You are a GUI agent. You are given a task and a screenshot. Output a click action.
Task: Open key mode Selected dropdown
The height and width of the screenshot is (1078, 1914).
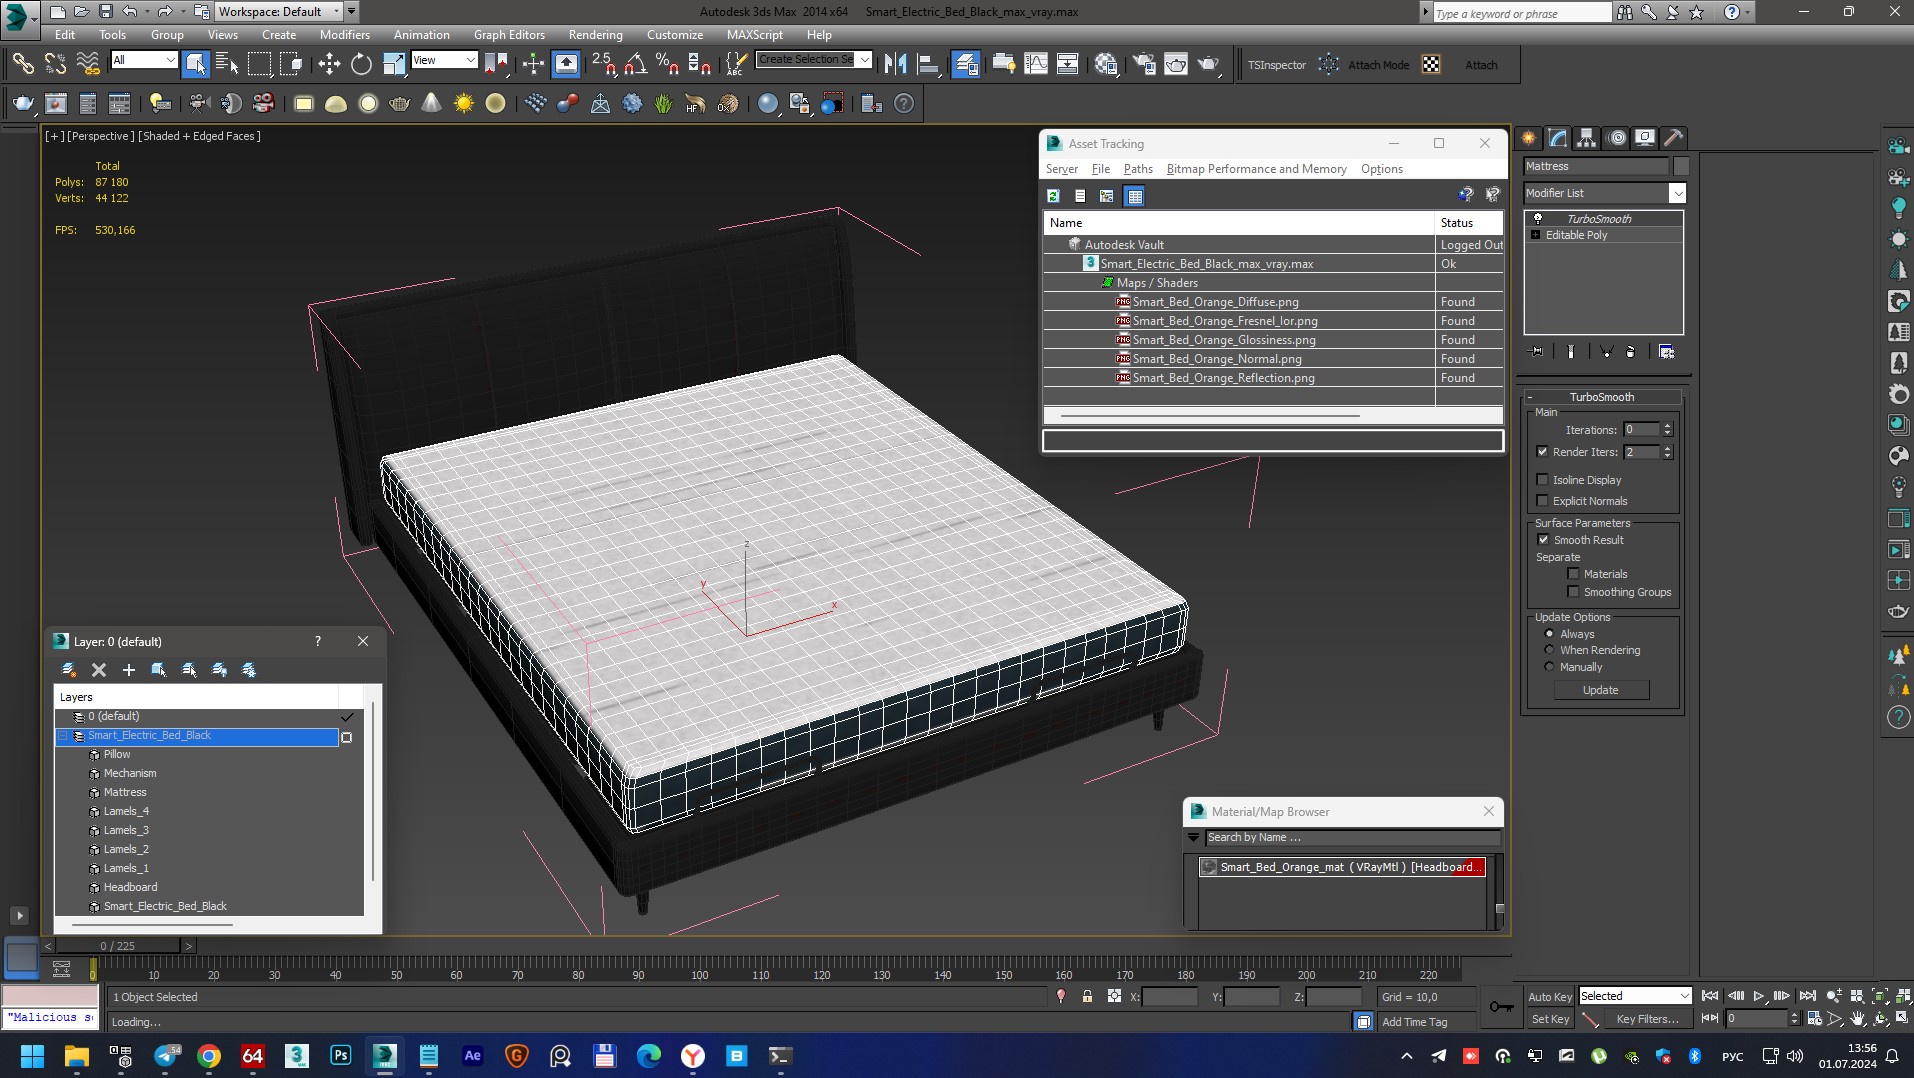tap(1635, 996)
